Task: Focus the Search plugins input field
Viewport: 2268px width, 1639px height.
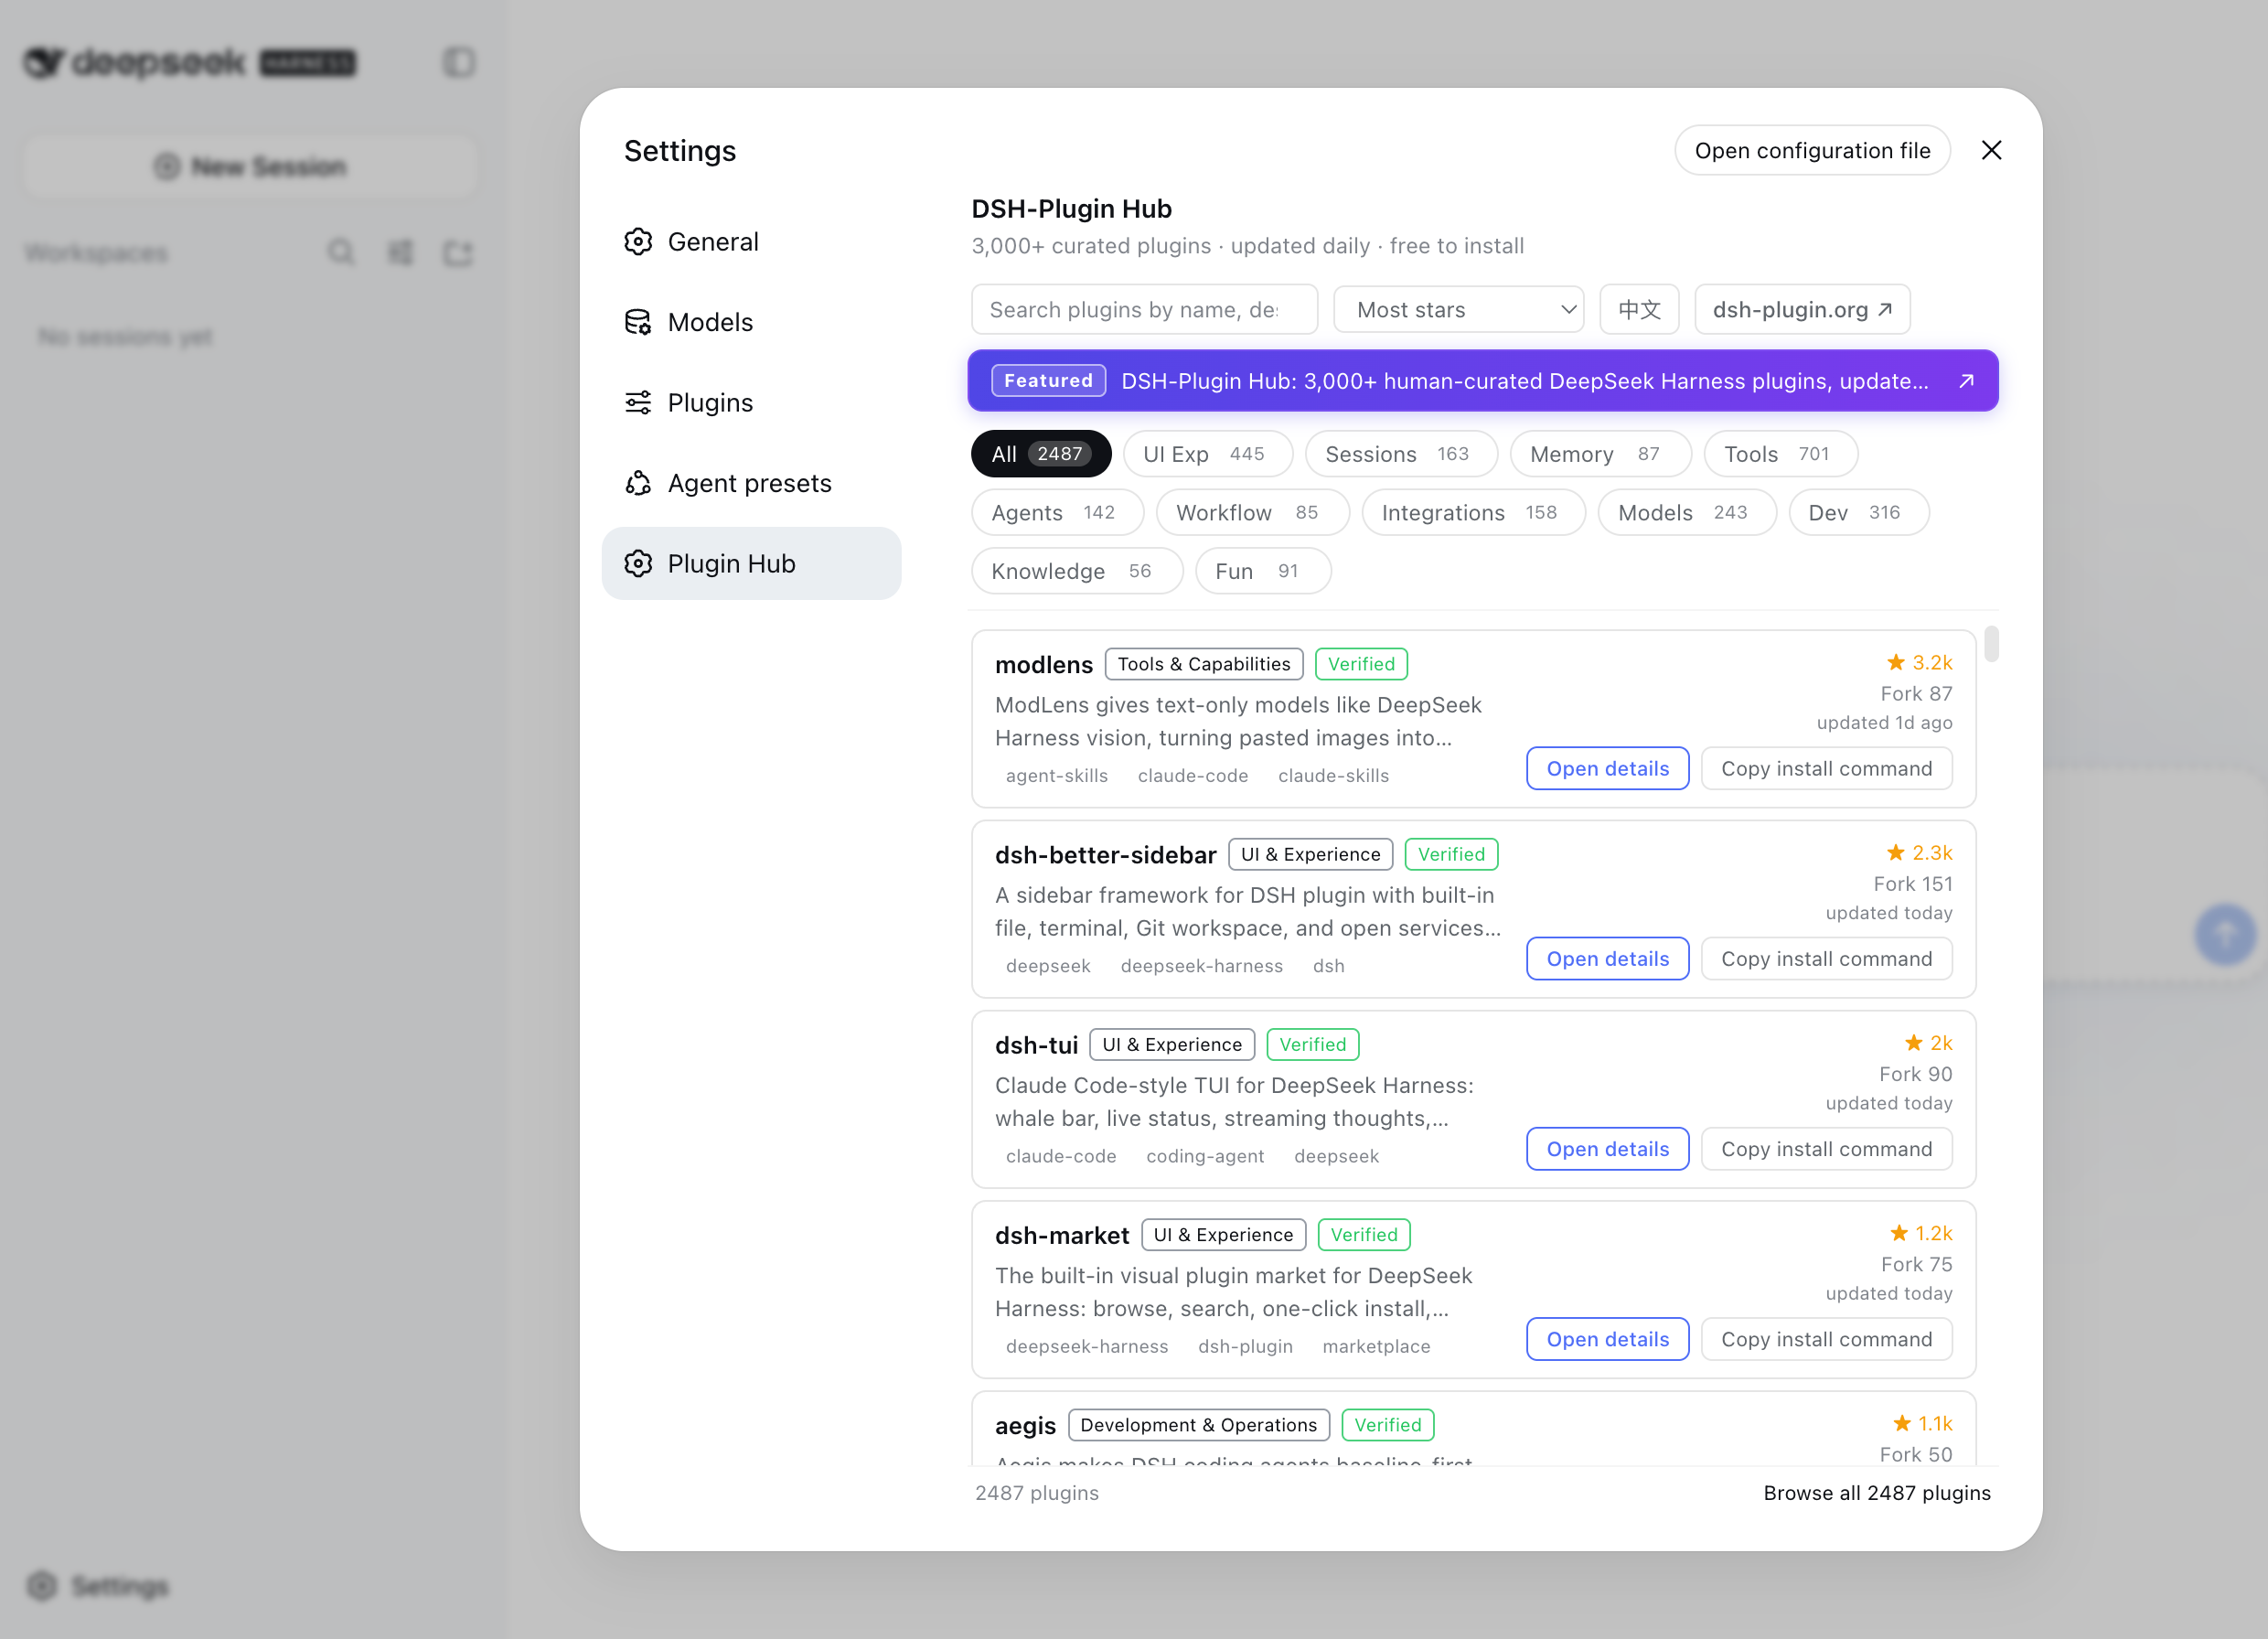Action: point(1144,309)
